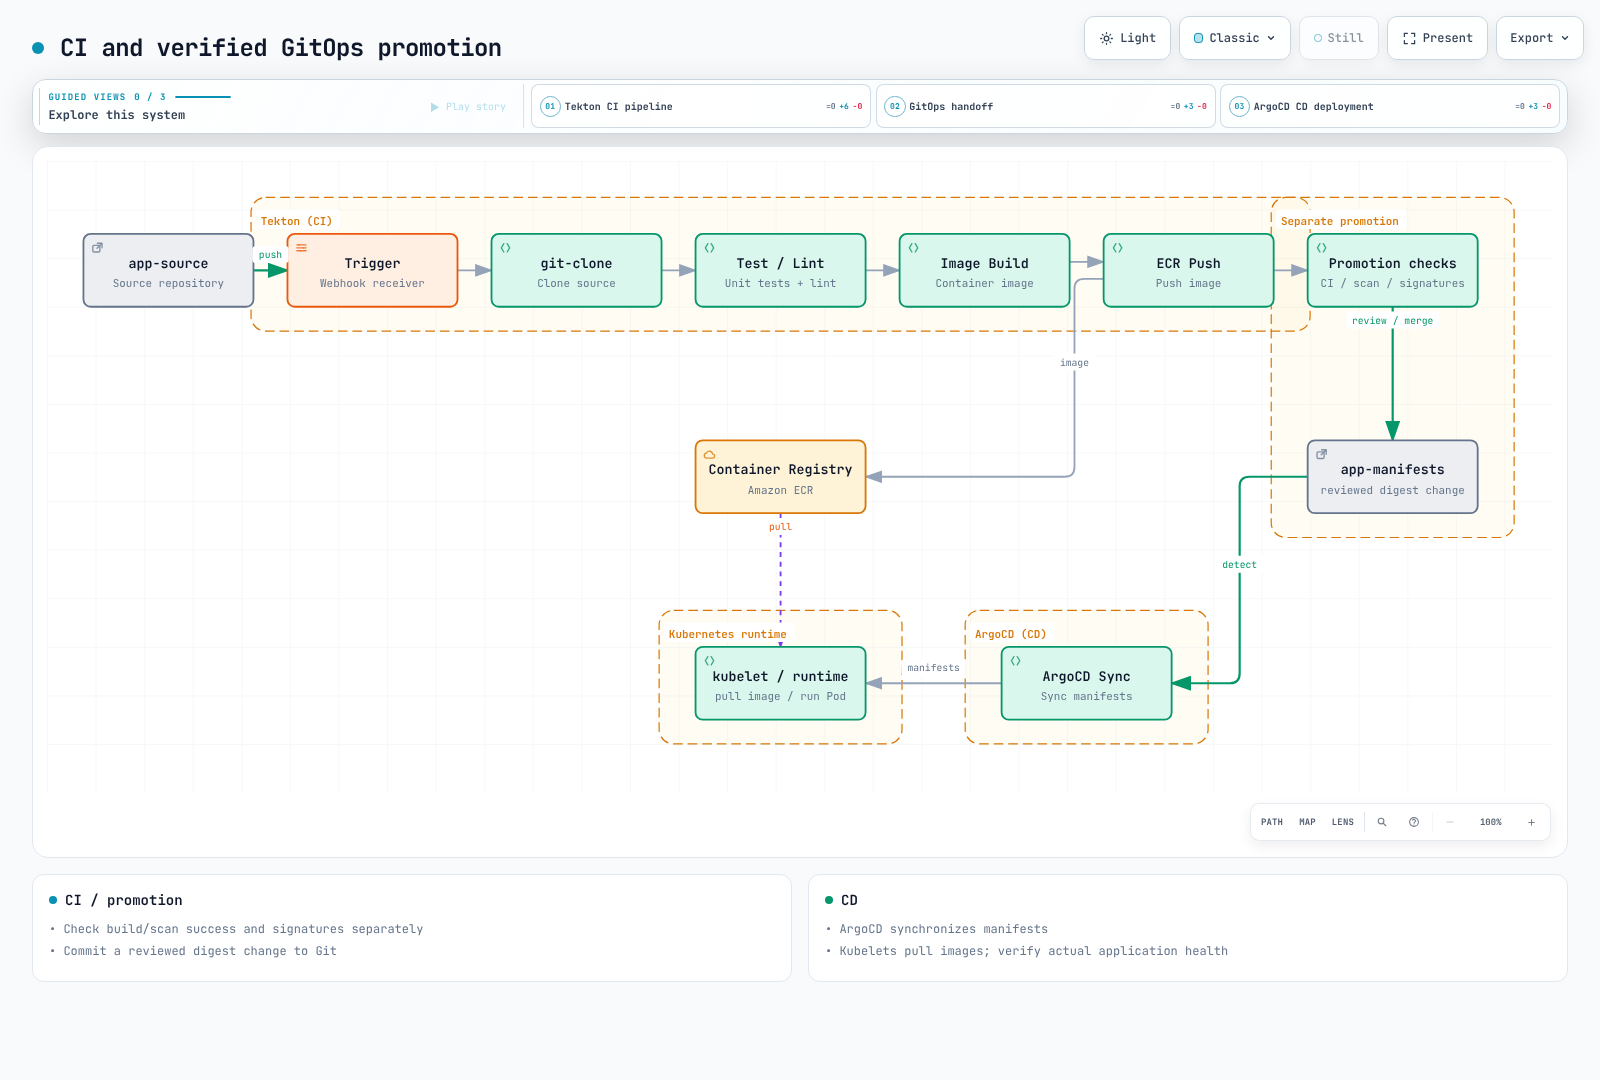Click the code icon on Promotion checks node
The height and width of the screenshot is (1080, 1600).
pyautogui.click(x=1321, y=247)
